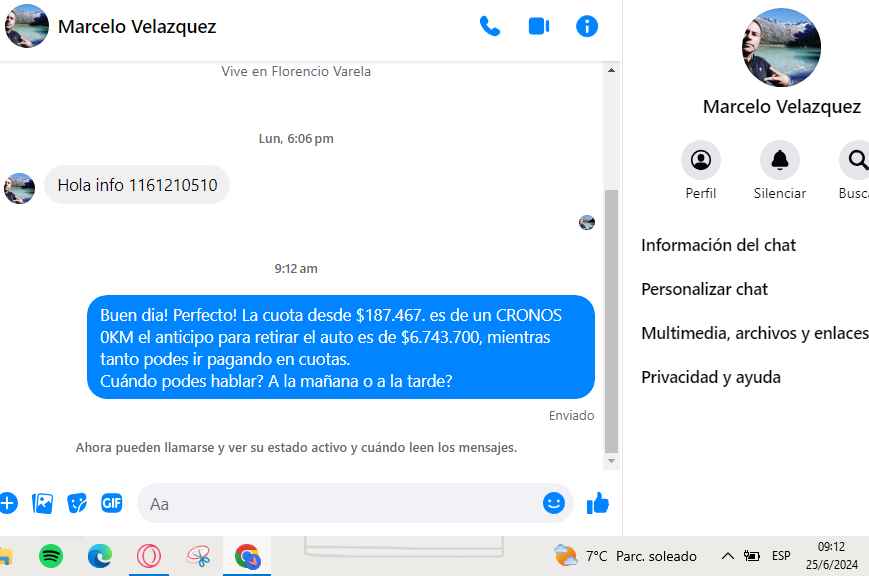
Task: Start a voice call with Marcelo Velazquez
Action: click(x=490, y=26)
